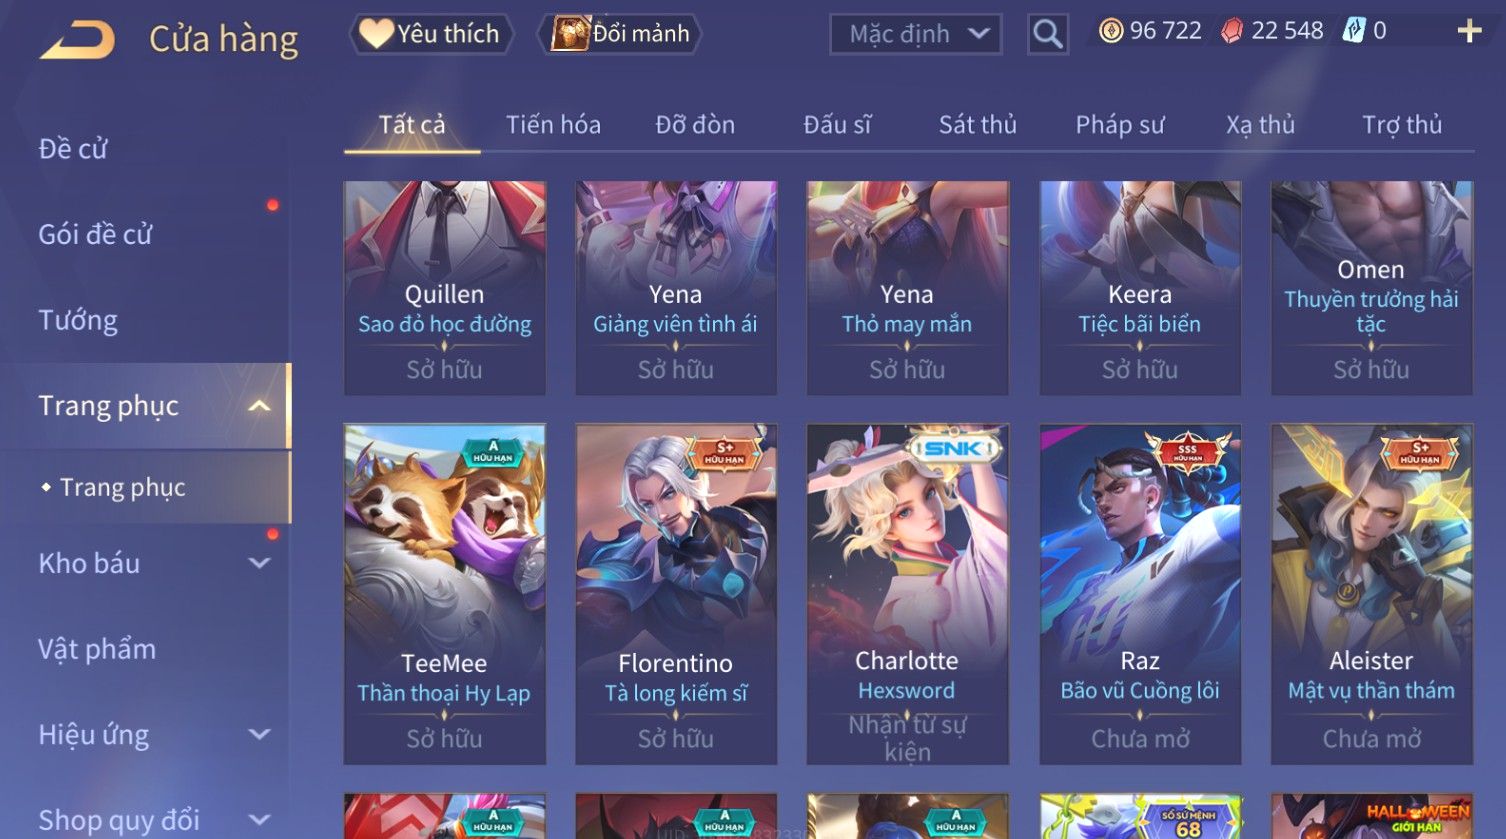Tap the heart icon in Yêu thích
This screenshot has height=839, width=1506.
click(x=377, y=34)
